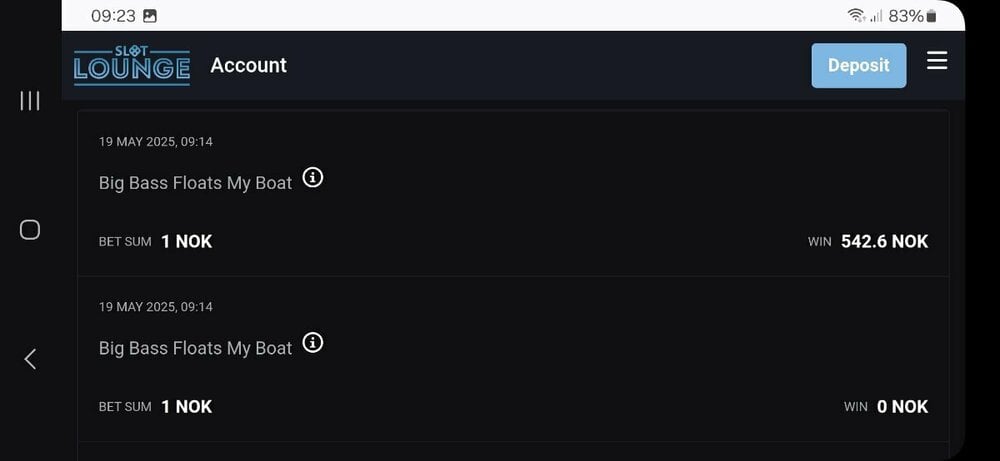Viewport: 1000px width, 461px height.
Task: Tap the 09:23 clock in status bar
Action: click(x=113, y=16)
